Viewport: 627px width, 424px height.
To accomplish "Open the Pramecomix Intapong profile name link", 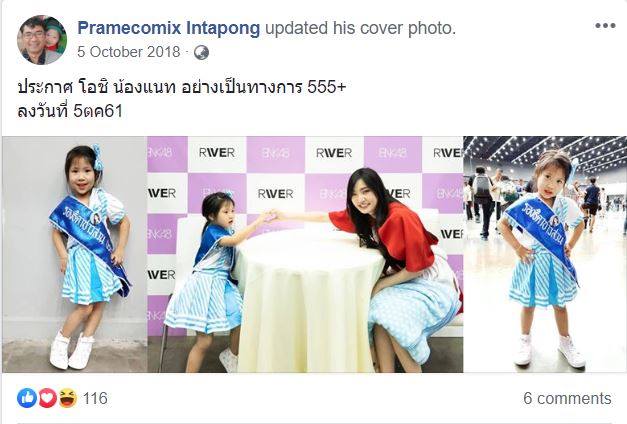I will 169,28.
